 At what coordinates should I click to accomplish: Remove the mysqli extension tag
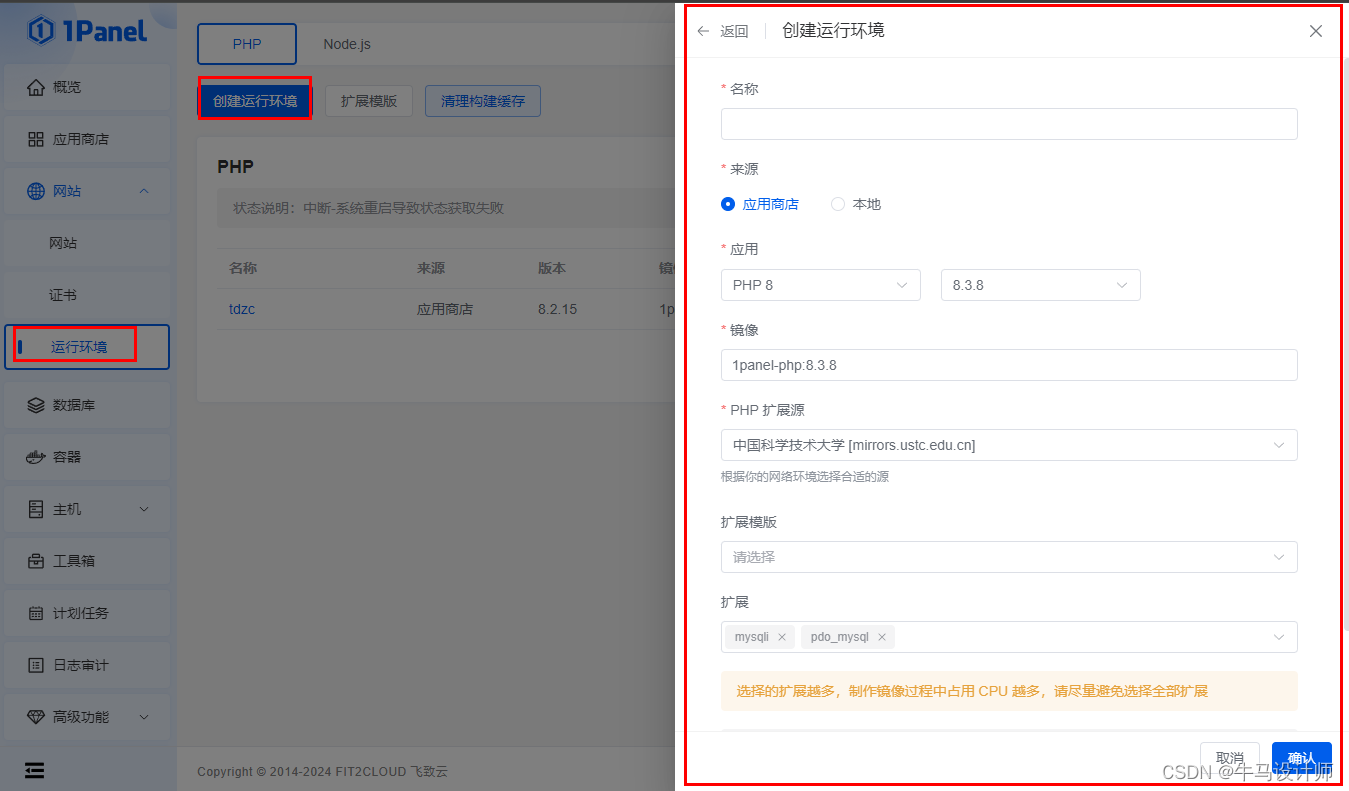pyautogui.click(x=782, y=637)
